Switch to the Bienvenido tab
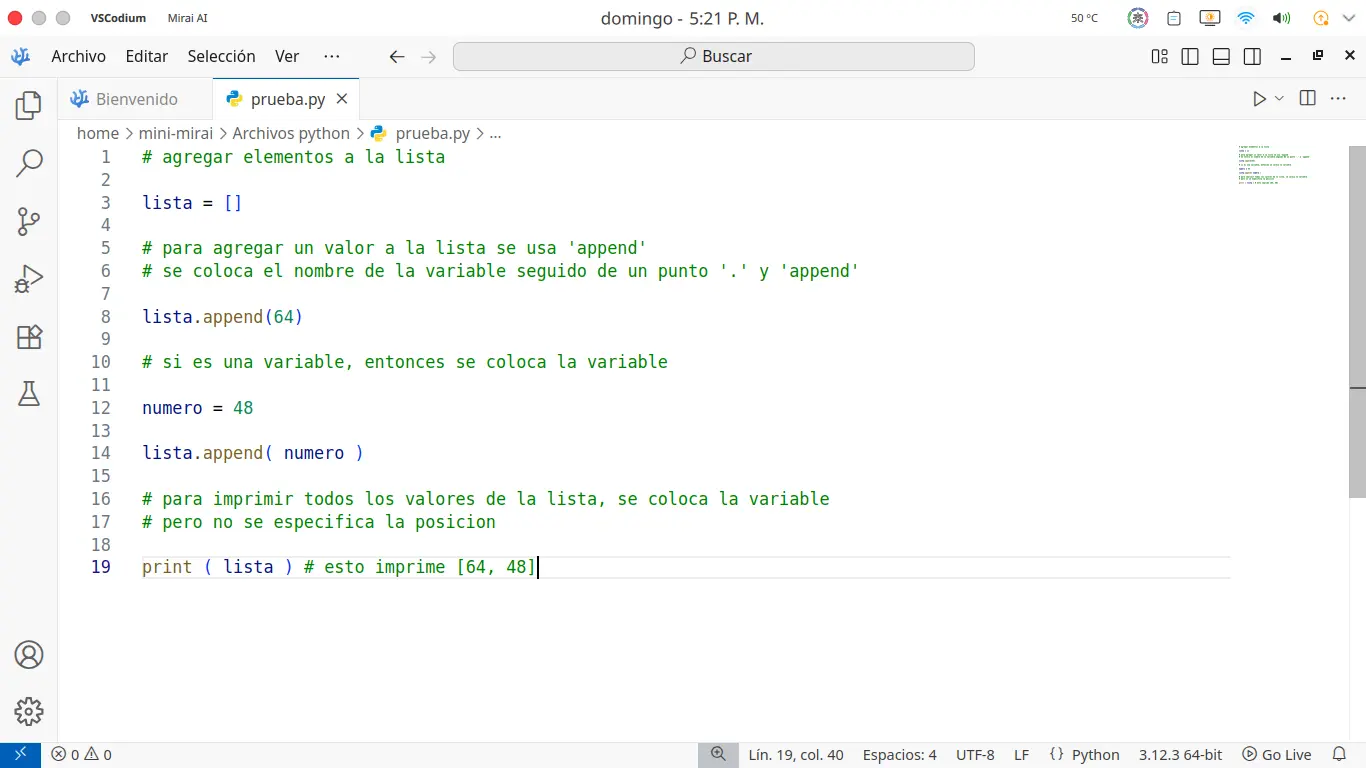 point(136,99)
